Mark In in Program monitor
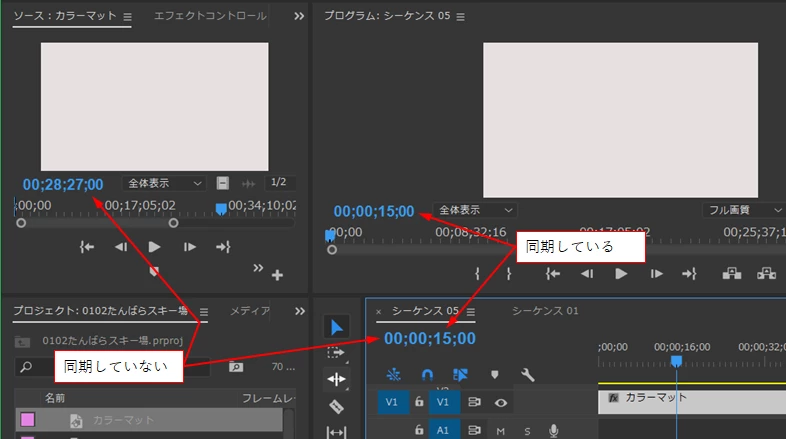786x439 pixels. click(477, 274)
